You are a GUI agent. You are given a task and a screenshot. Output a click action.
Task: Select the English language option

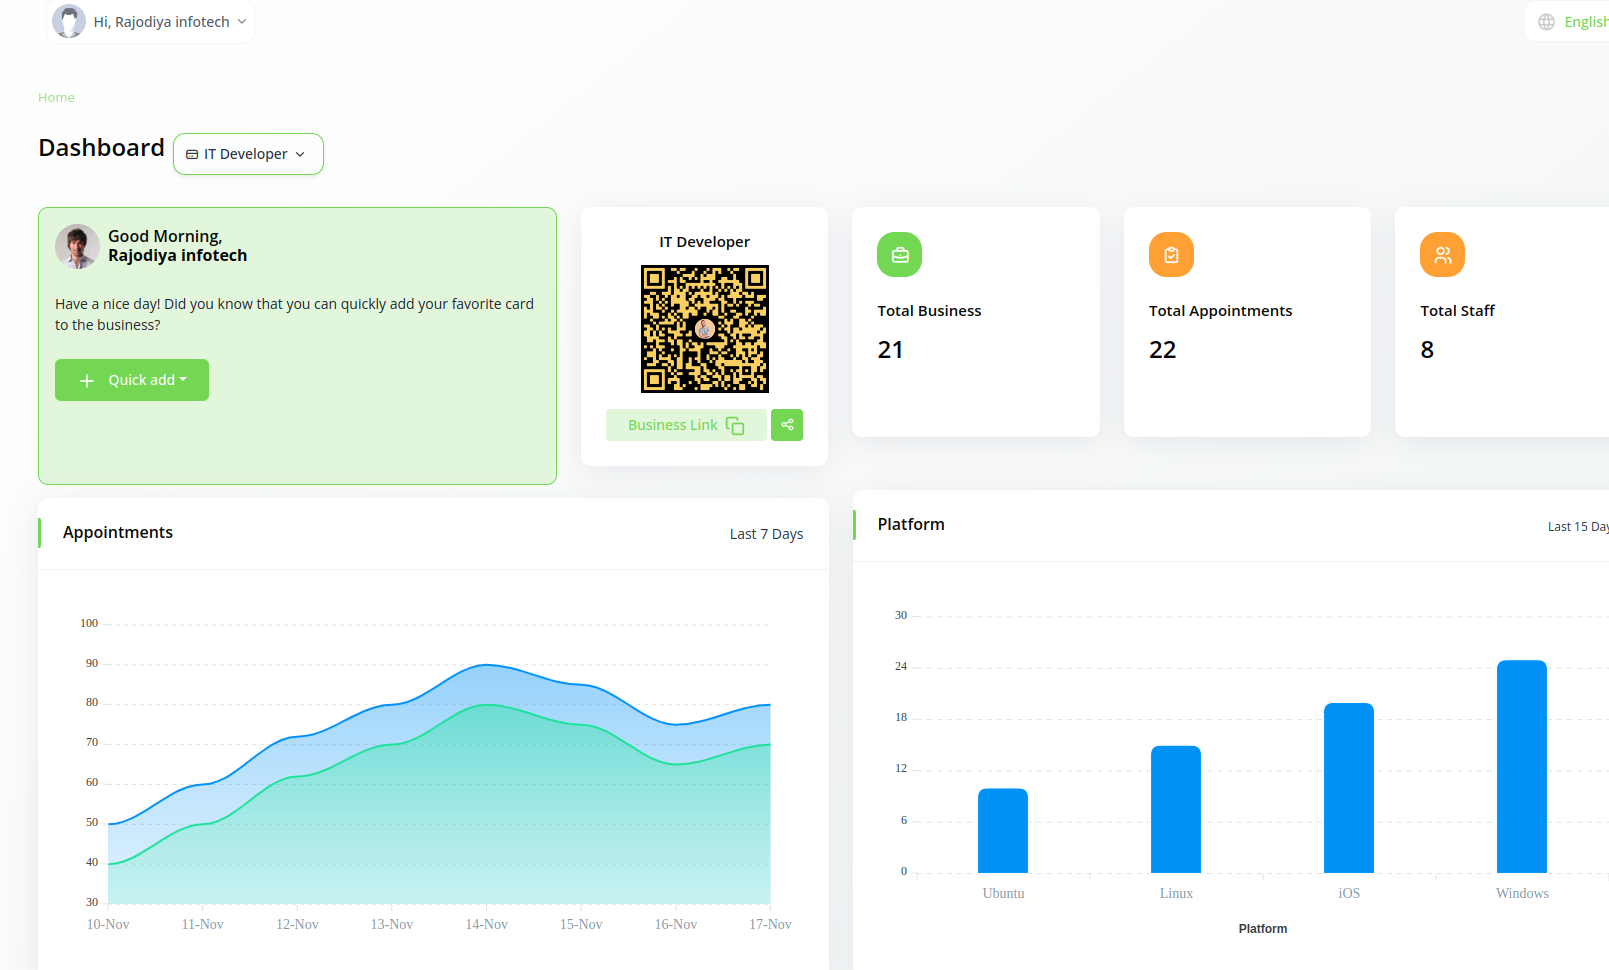click(1585, 22)
